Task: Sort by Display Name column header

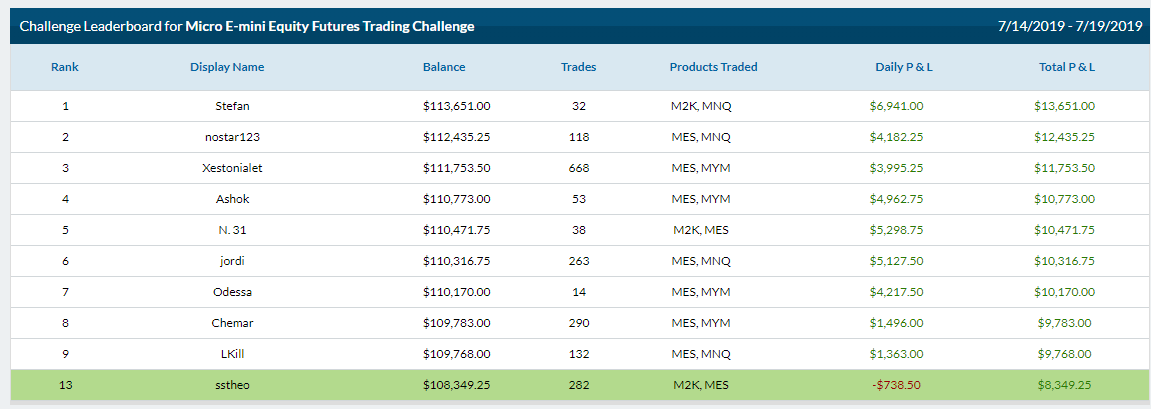Action: 227,67
